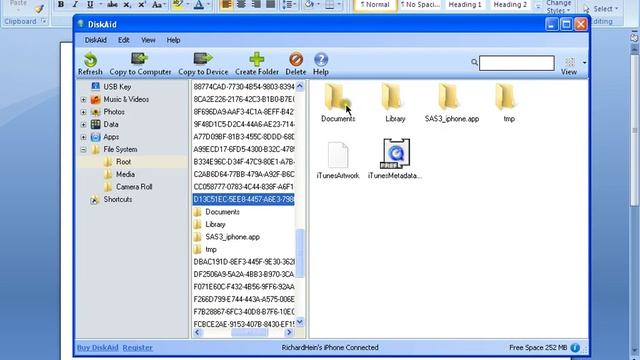
Task: Click the Refresh toolbar icon
Action: (x=90, y=60)
